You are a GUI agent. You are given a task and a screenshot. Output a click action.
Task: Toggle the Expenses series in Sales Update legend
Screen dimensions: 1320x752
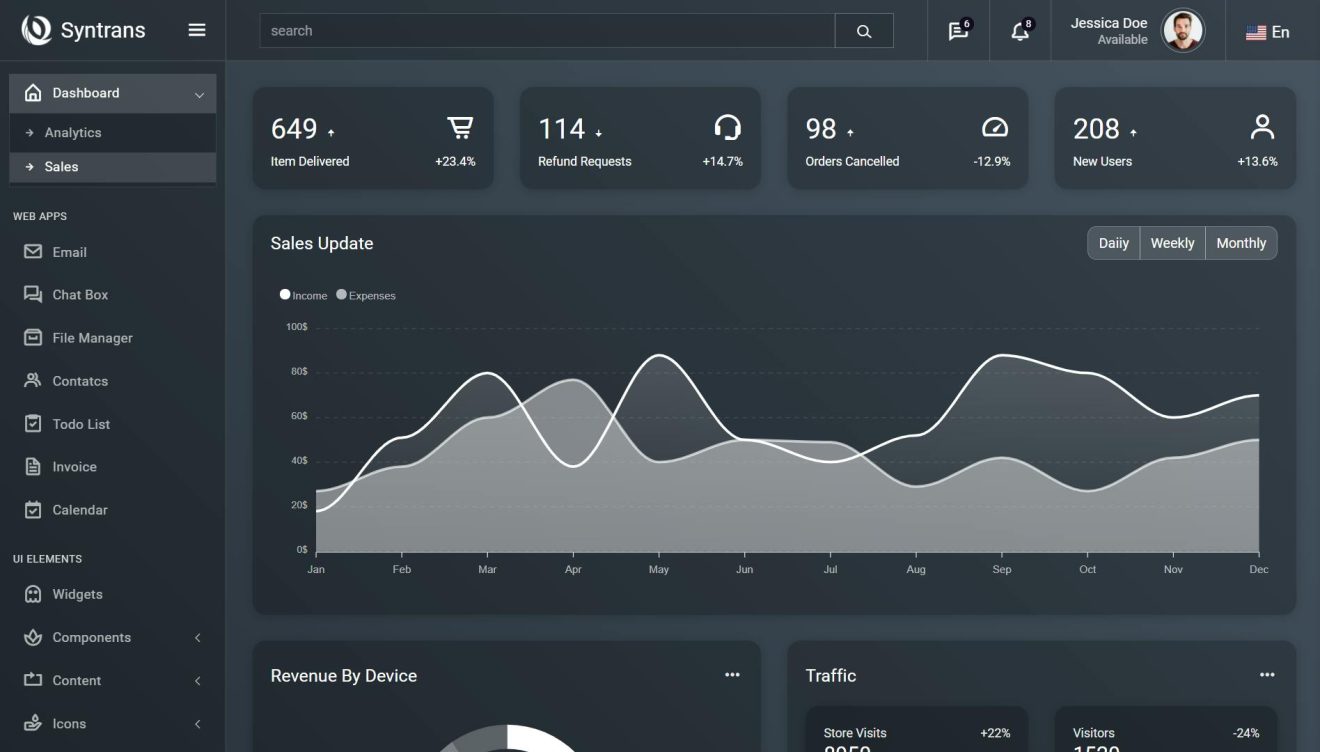click(367, 295)
